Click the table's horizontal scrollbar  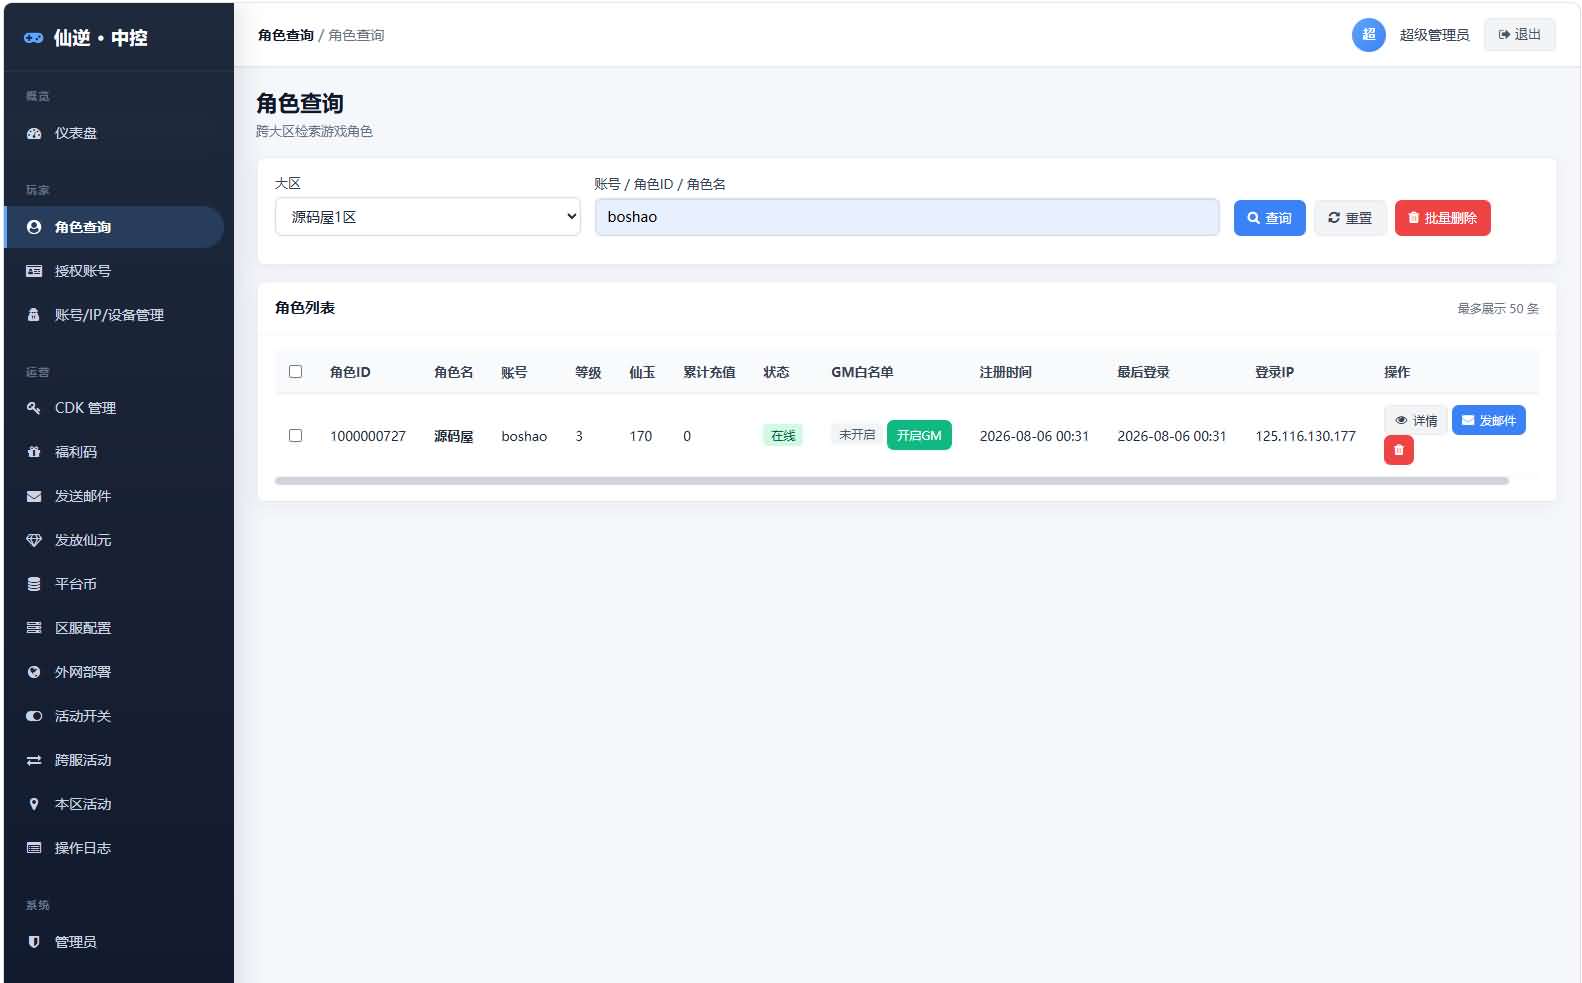[x=891, y=481]
